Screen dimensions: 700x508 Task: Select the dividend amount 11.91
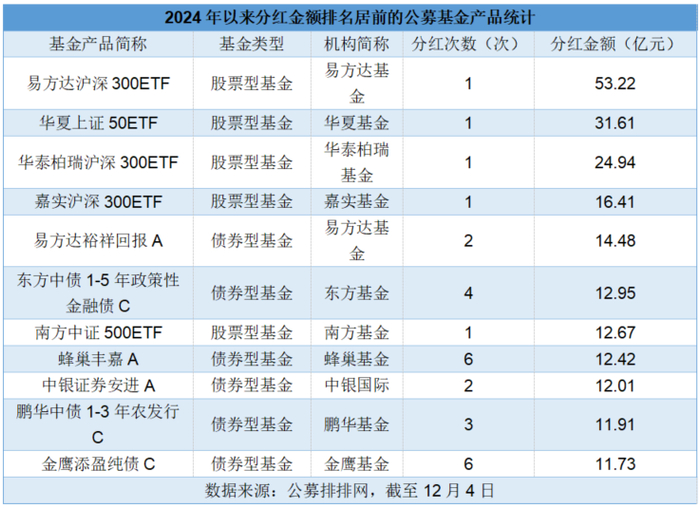pos(615,424)
